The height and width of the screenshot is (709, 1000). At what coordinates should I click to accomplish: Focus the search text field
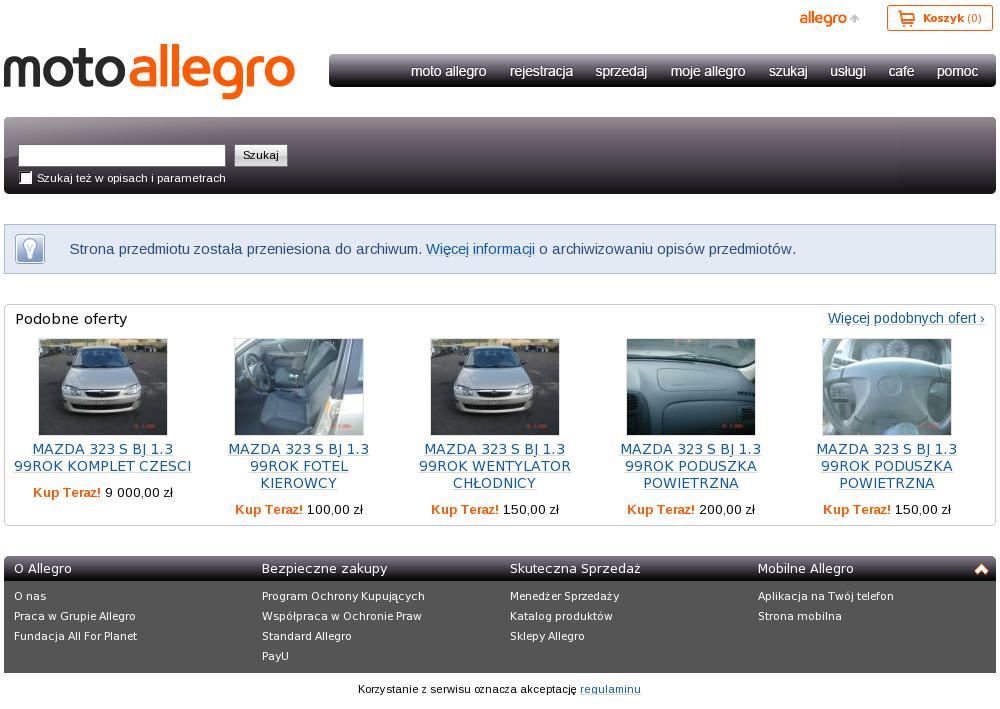click(x=122, y=155)
